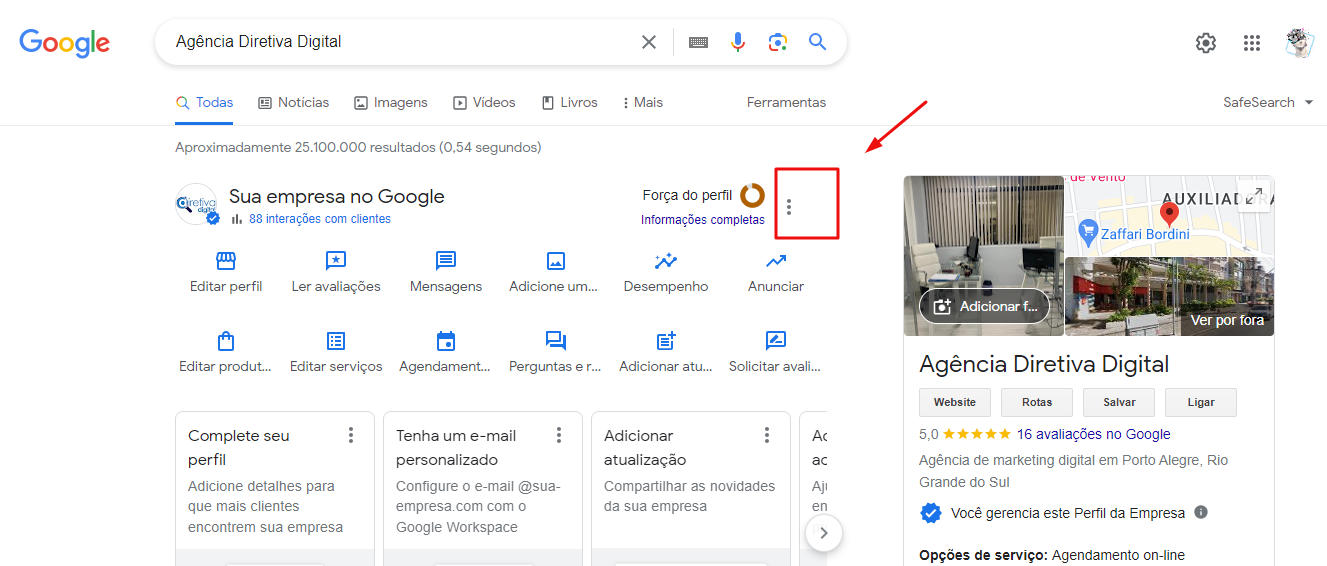The height and width of the screenshot is (566, 1327).
Task: Click the Informações completas link
Action: tap(703, 220)
